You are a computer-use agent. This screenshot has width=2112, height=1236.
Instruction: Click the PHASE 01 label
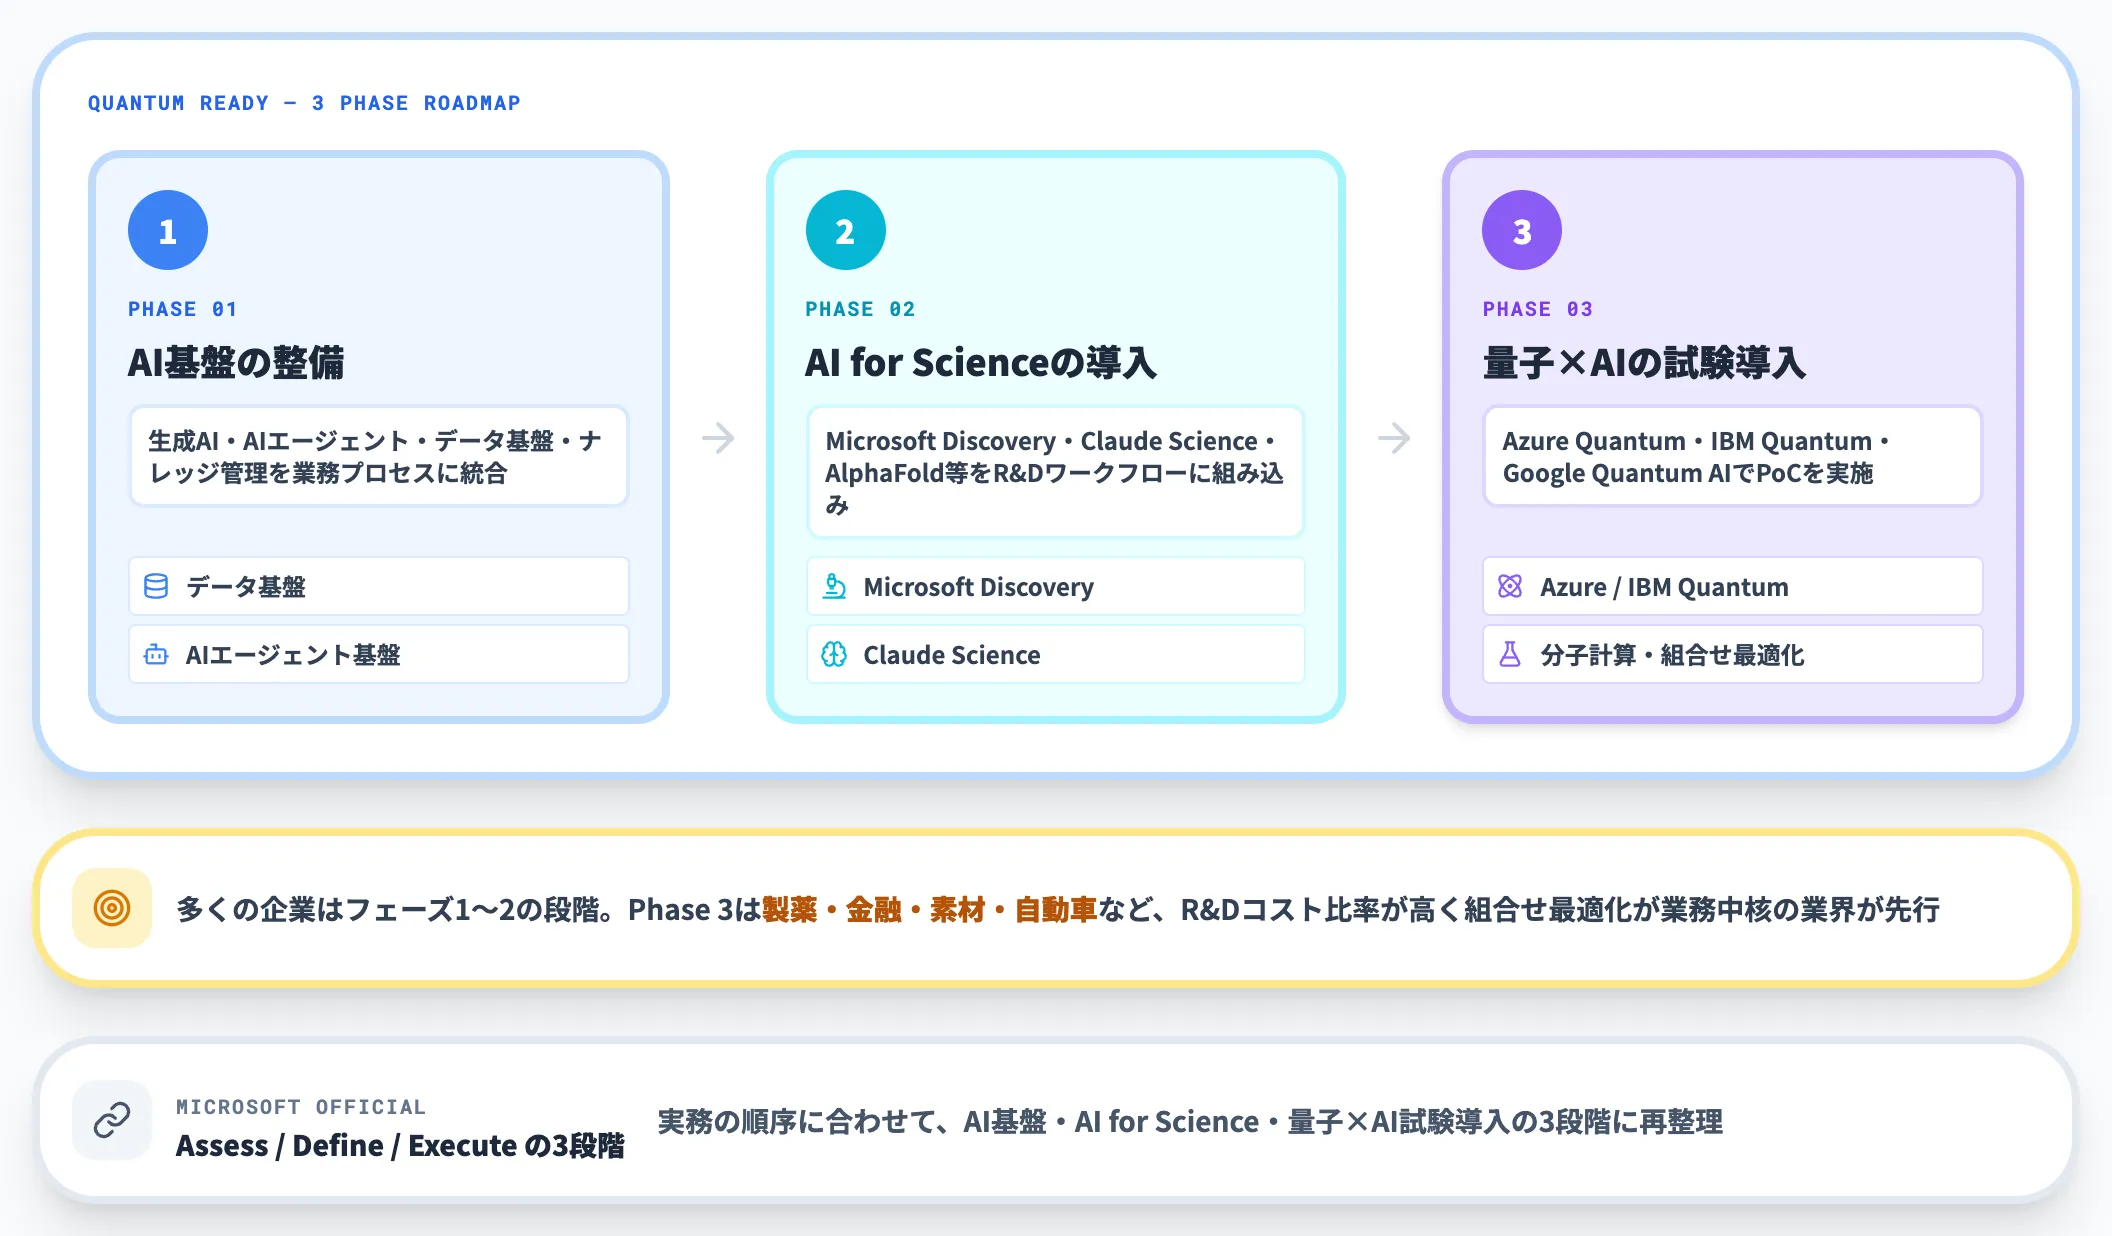click(183, 309)
